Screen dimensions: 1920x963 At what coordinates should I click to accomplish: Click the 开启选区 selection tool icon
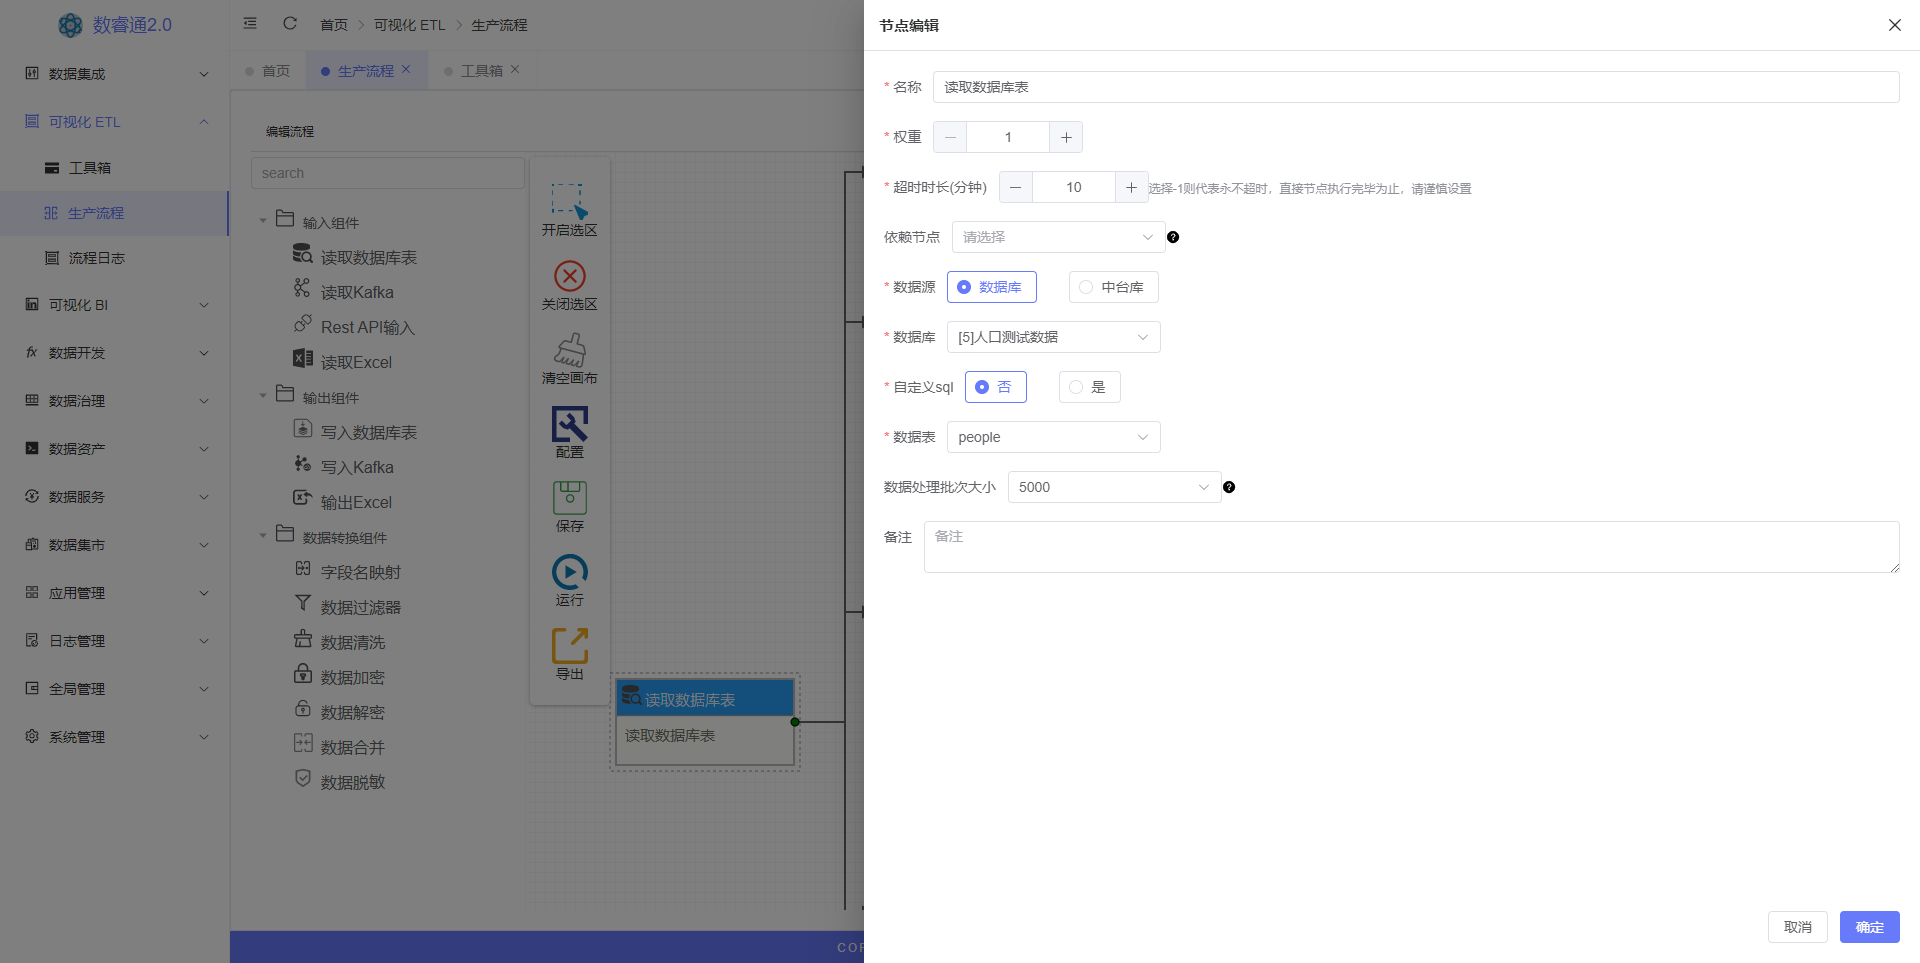569,200
